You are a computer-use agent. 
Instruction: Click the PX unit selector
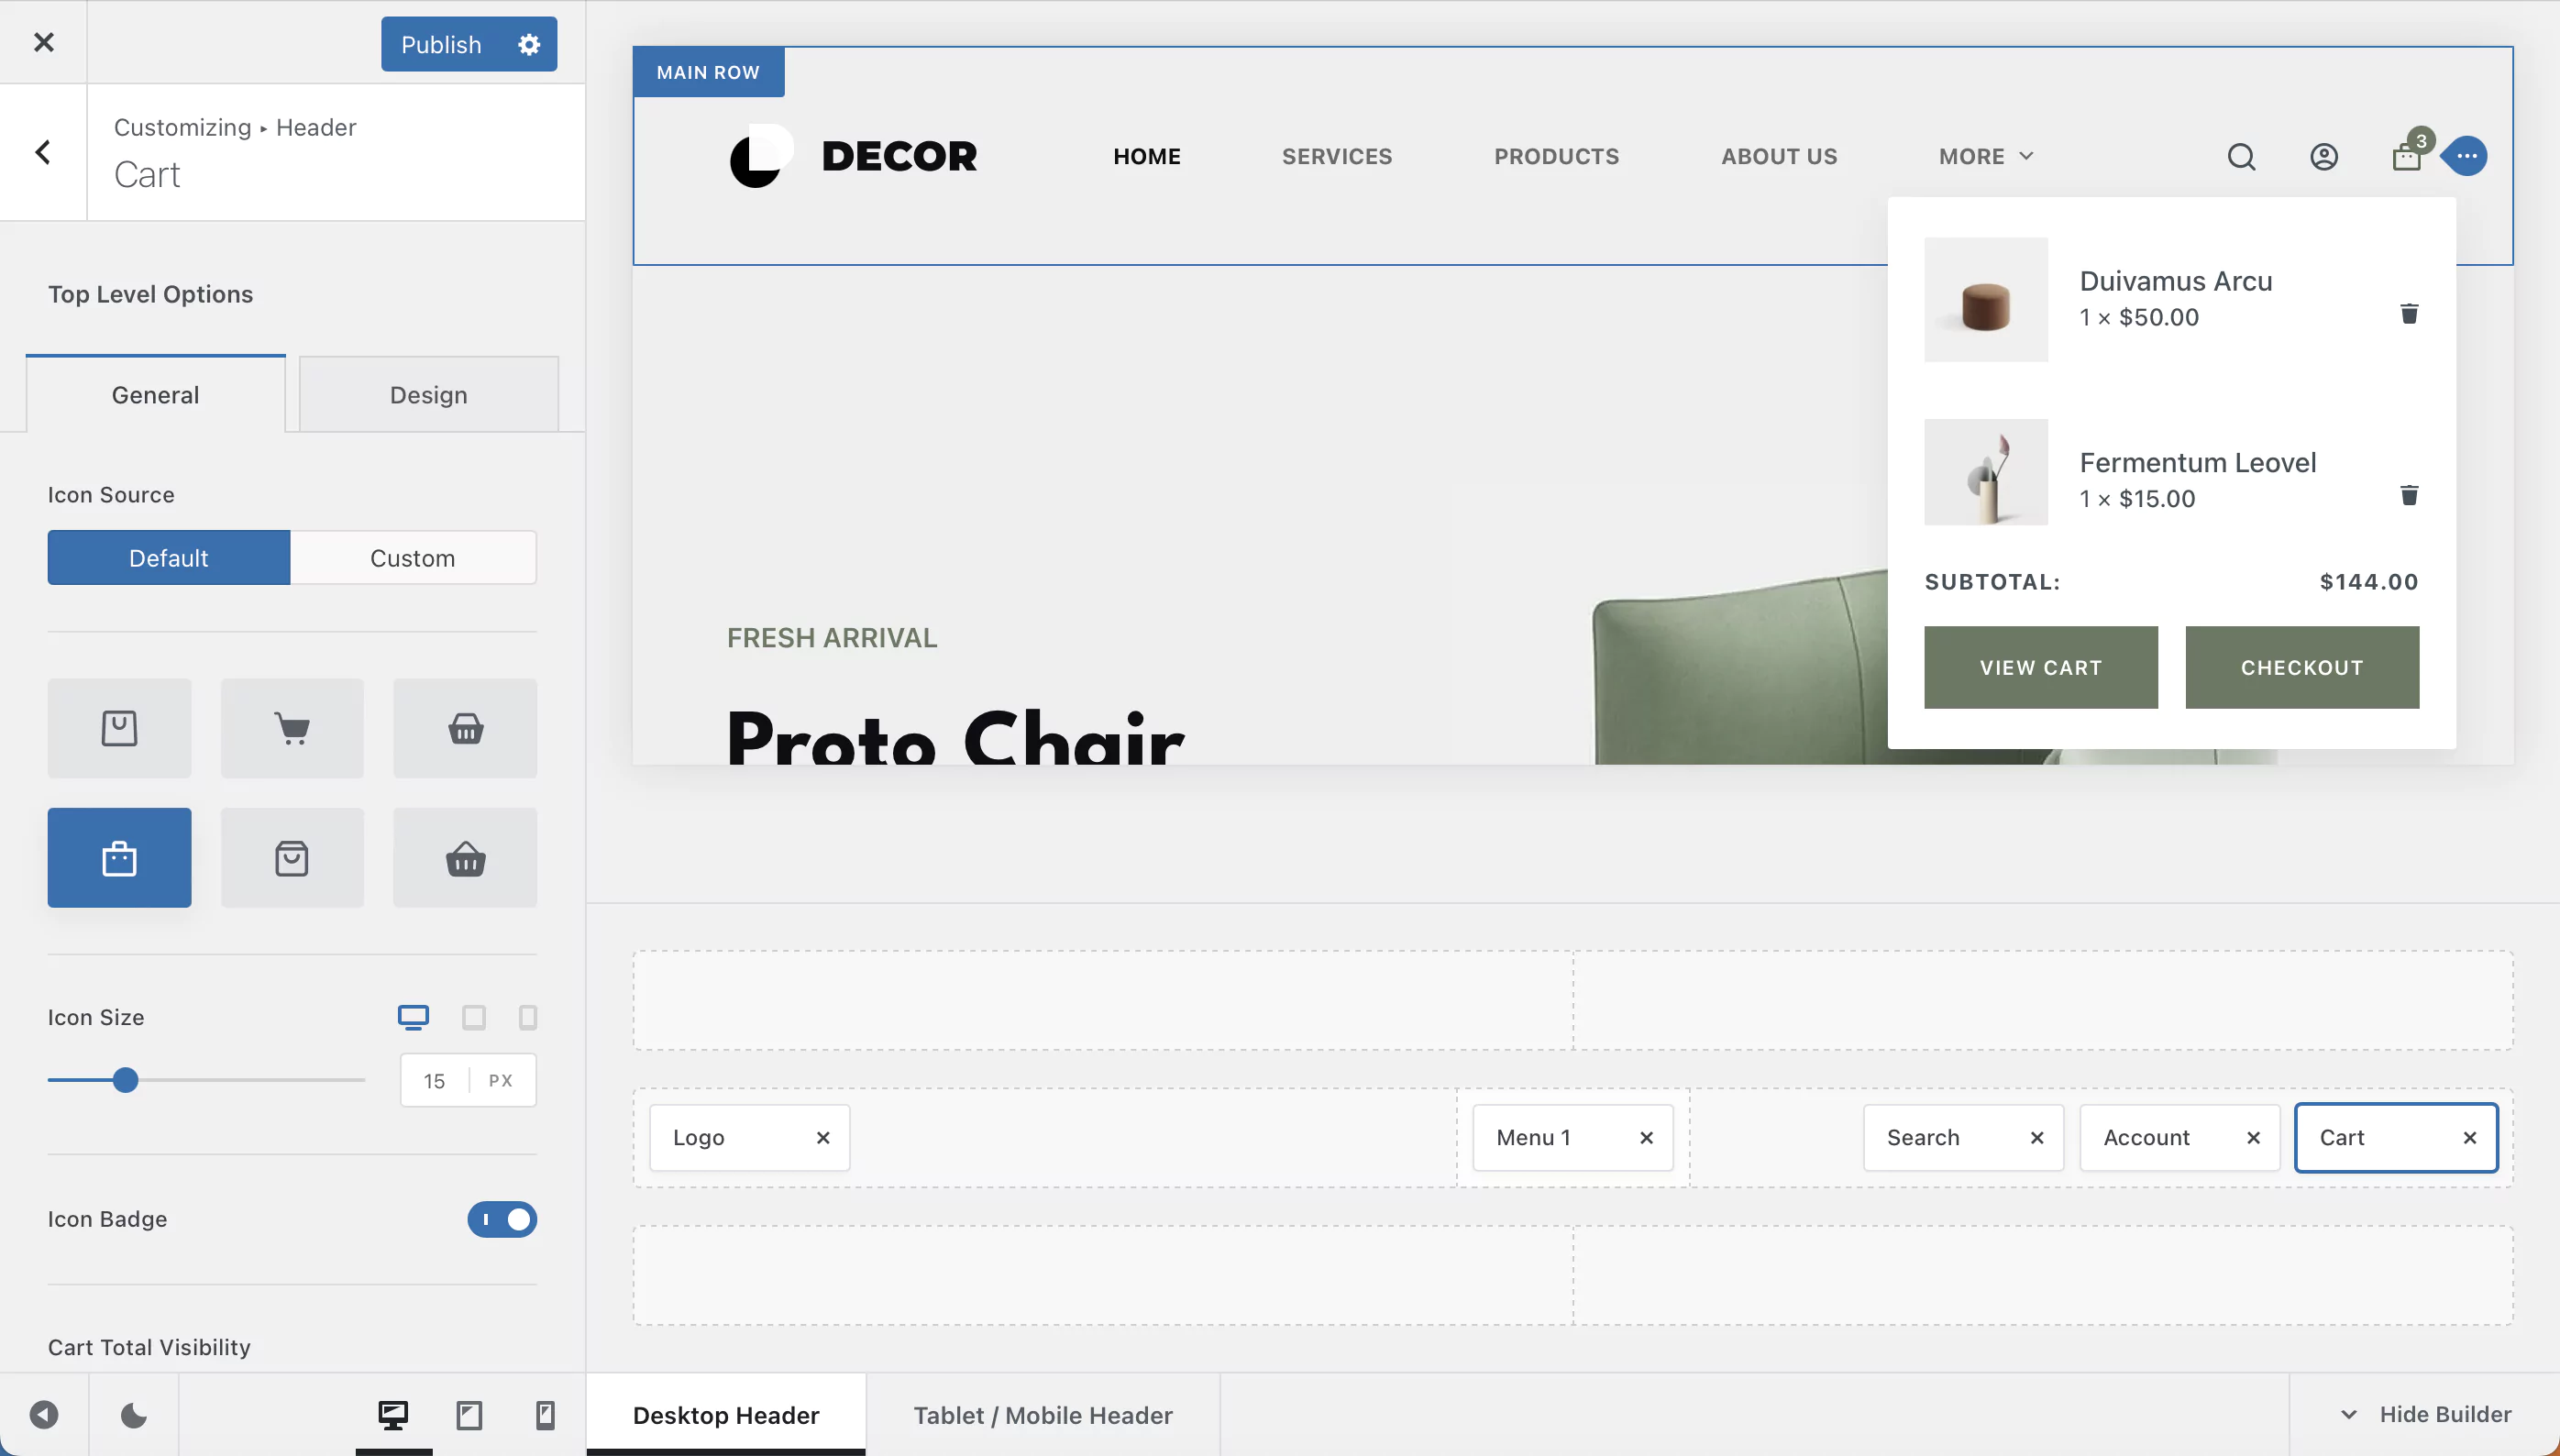(501, 1081)
